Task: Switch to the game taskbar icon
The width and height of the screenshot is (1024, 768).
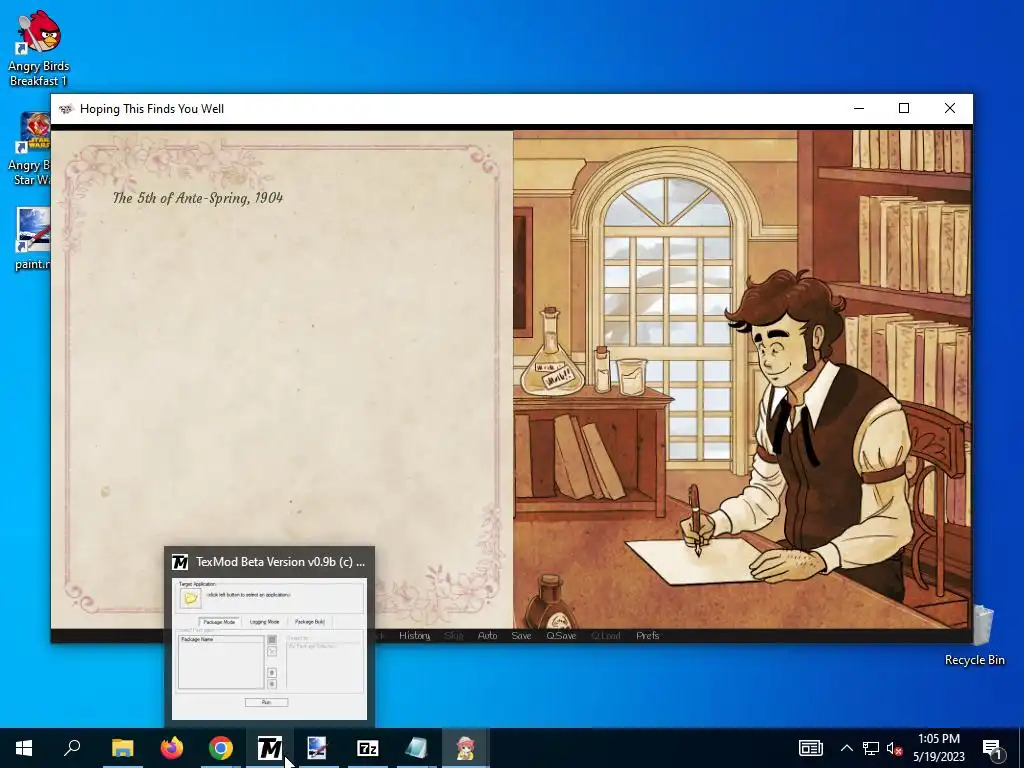Action: pyautogui.click(x=465, y=748)
